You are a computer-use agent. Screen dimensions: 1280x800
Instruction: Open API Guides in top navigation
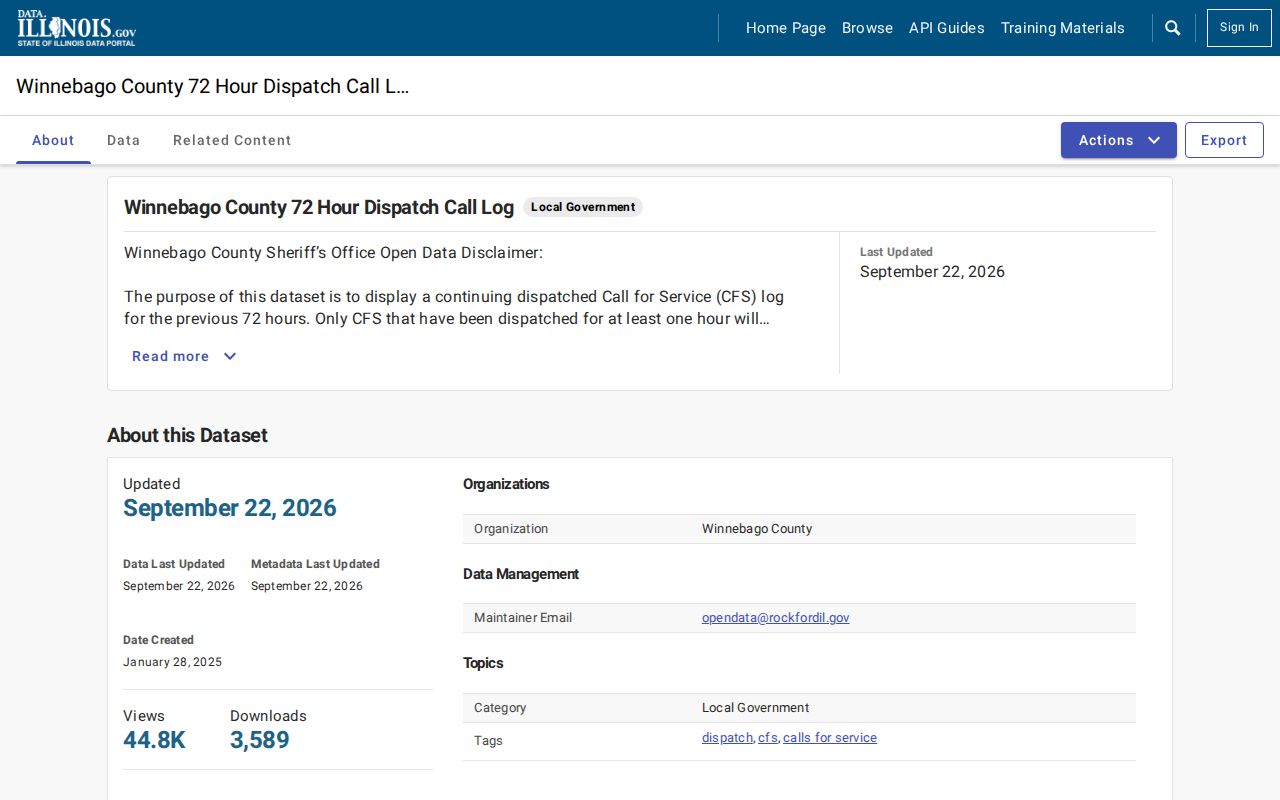947,28
